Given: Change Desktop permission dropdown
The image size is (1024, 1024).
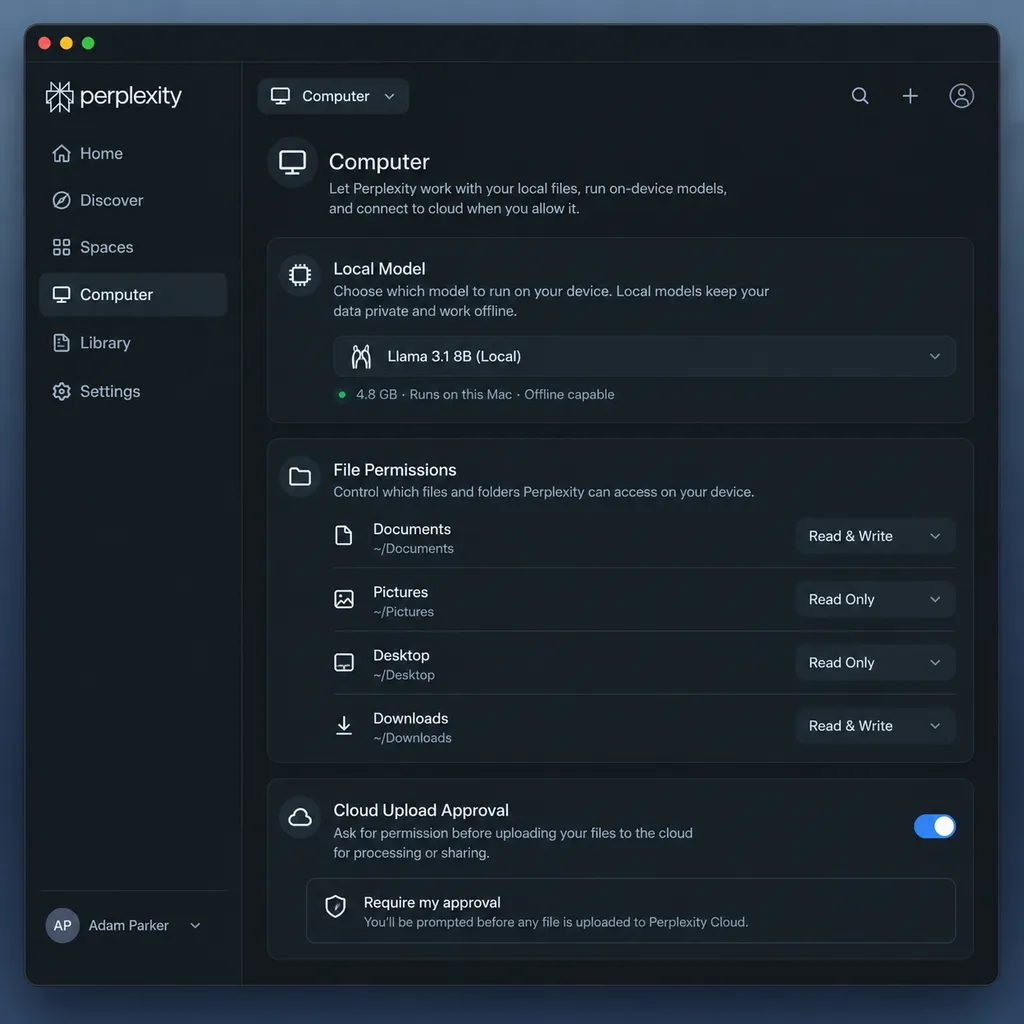Looking at the screenshot, I should click(x=875, y=663).
